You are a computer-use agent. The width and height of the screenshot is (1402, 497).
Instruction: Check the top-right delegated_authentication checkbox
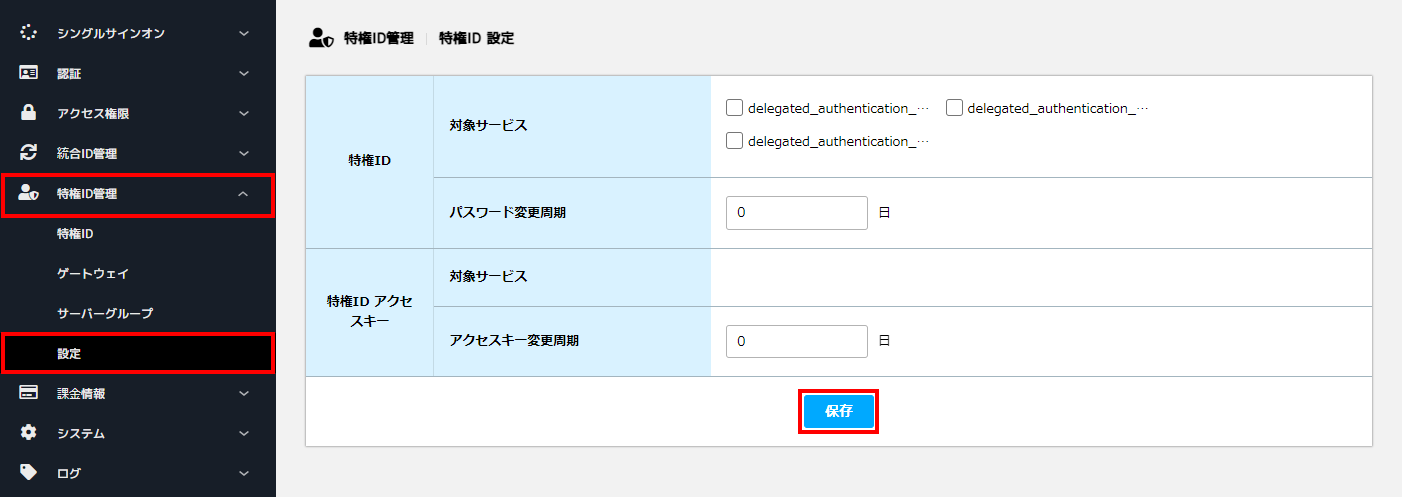[954, 108]
